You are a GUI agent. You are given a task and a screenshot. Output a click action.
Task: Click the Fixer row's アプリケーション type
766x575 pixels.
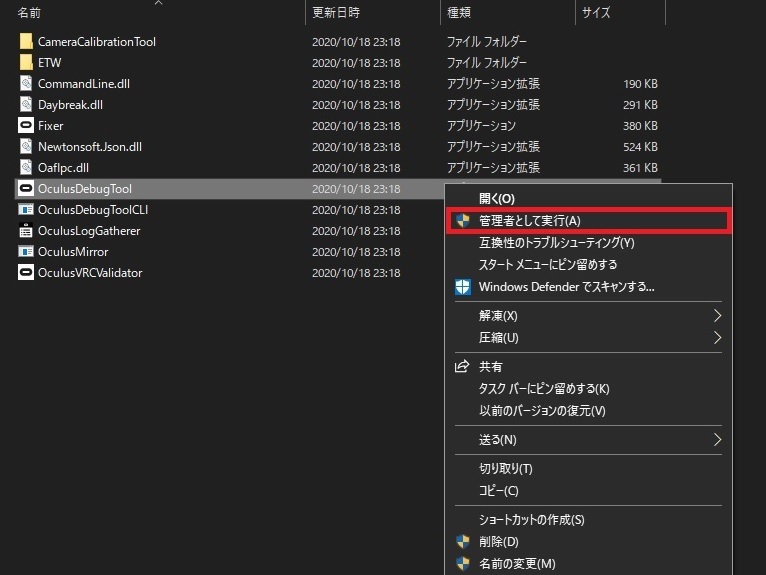(482, 126)
